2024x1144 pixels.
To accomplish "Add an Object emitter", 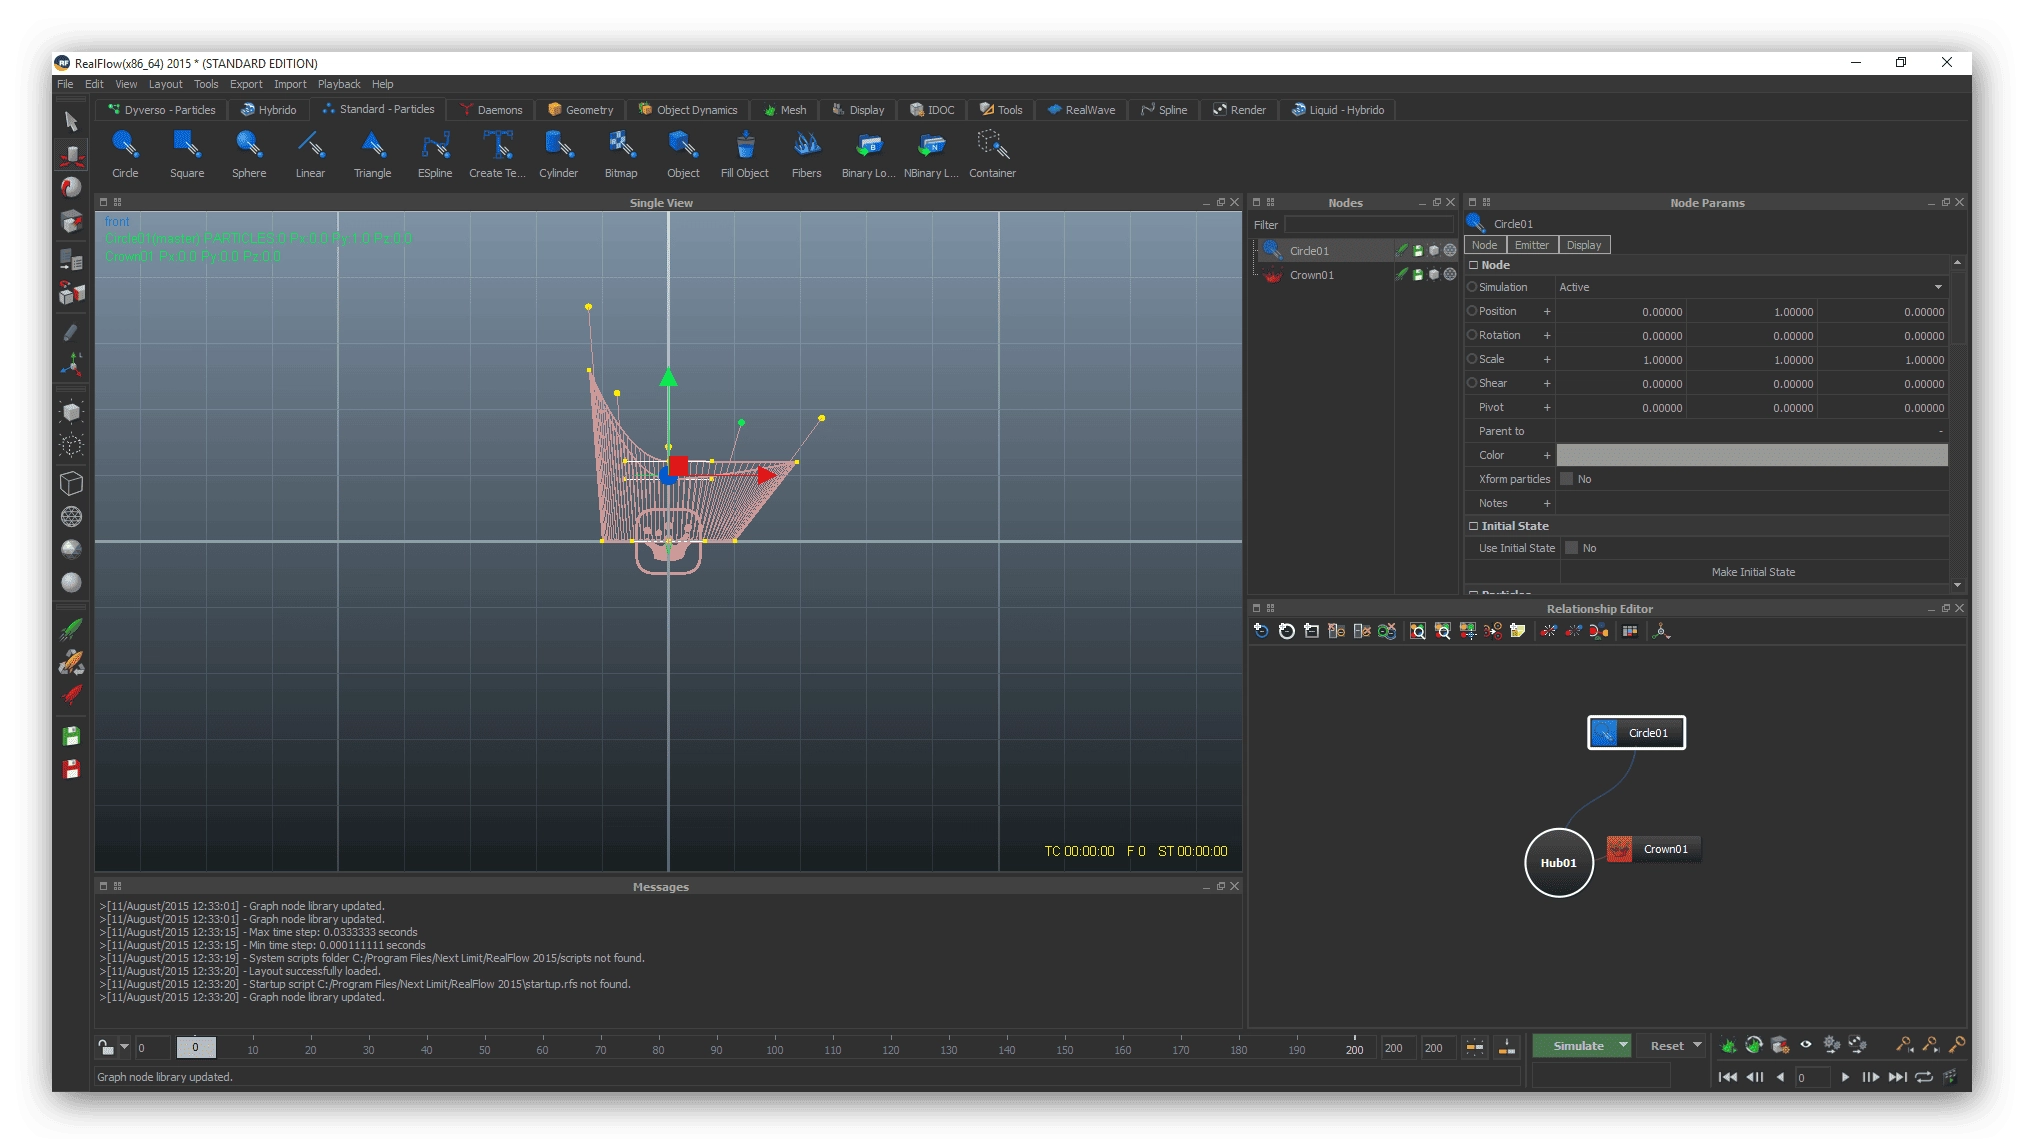I will [683, 154].
